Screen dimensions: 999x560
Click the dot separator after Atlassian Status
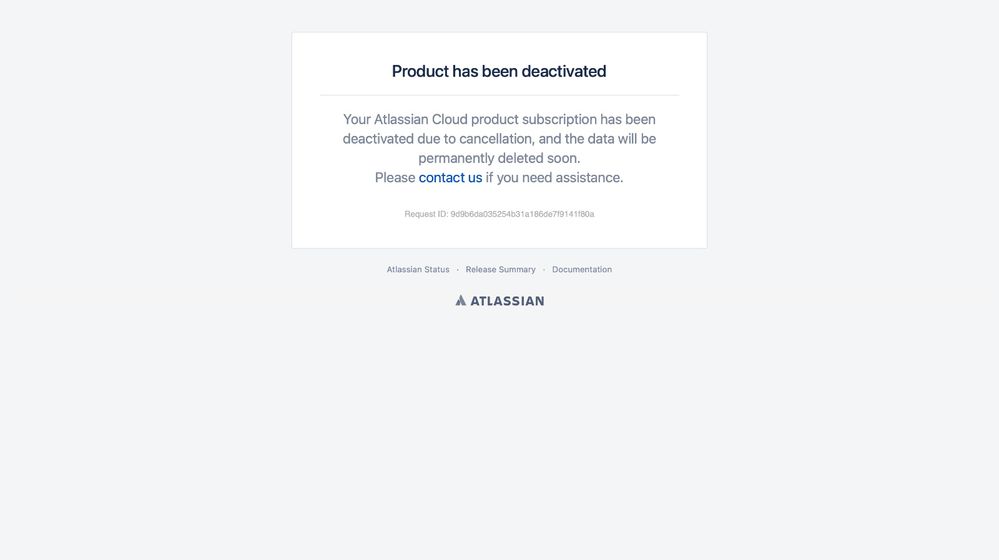pos(457,270)
